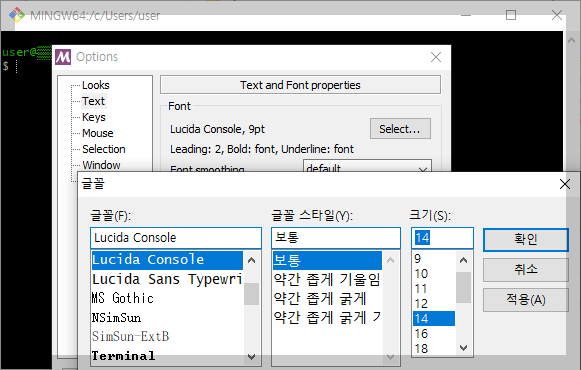Click the size list scroll down arrow
Viewport: 581px width, 370px height.
click(x=464, y=347)
